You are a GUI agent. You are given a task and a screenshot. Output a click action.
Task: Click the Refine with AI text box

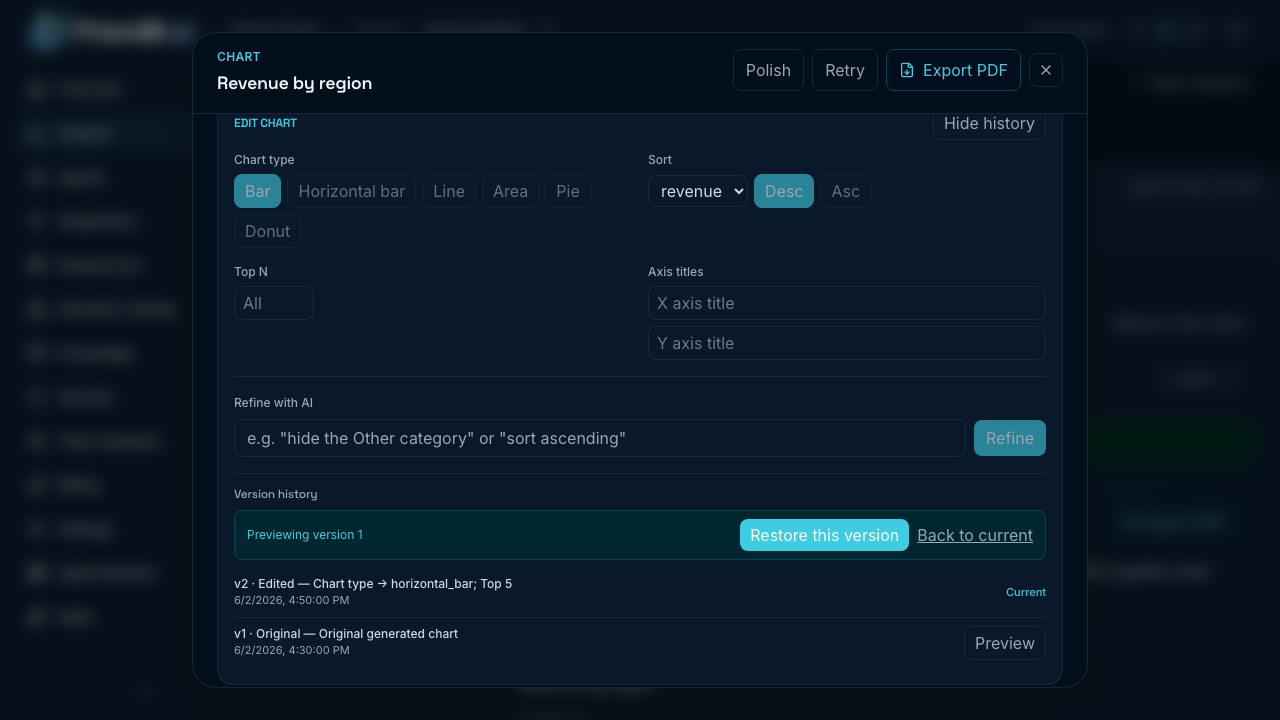[x=600, y=438]
